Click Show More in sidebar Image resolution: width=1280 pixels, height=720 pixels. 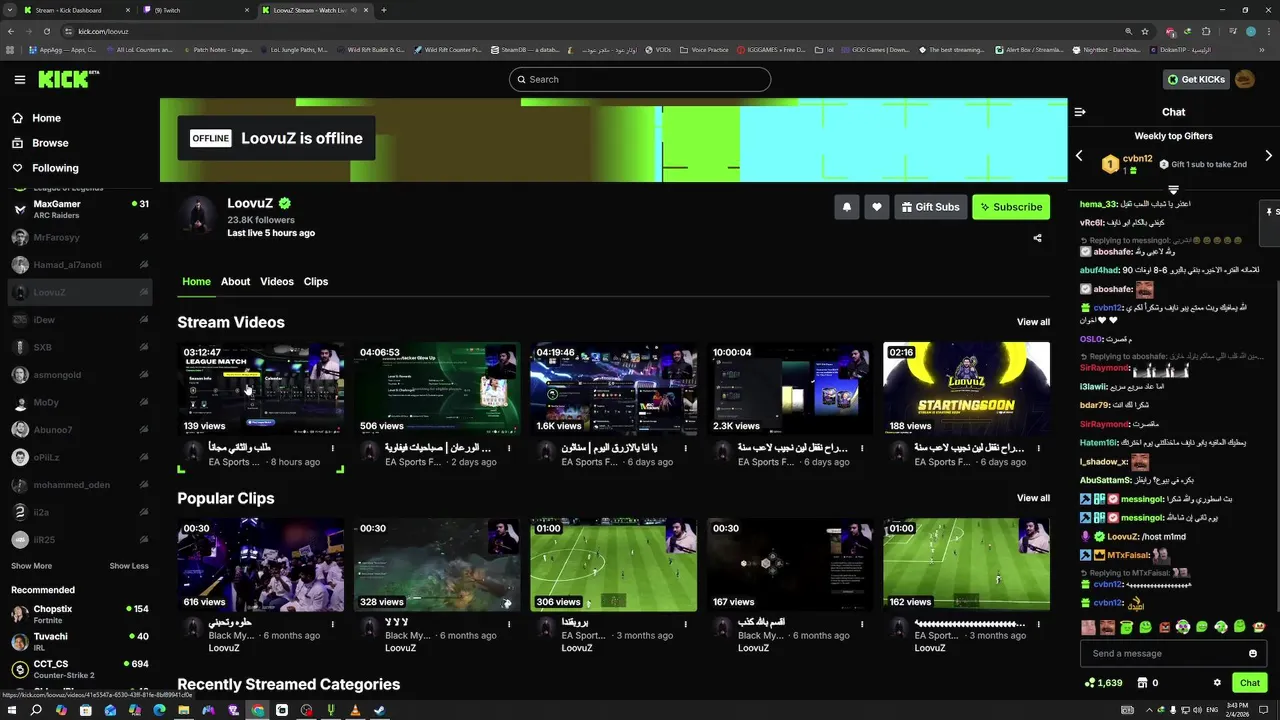pyautogui.click(x=31, y=566)
